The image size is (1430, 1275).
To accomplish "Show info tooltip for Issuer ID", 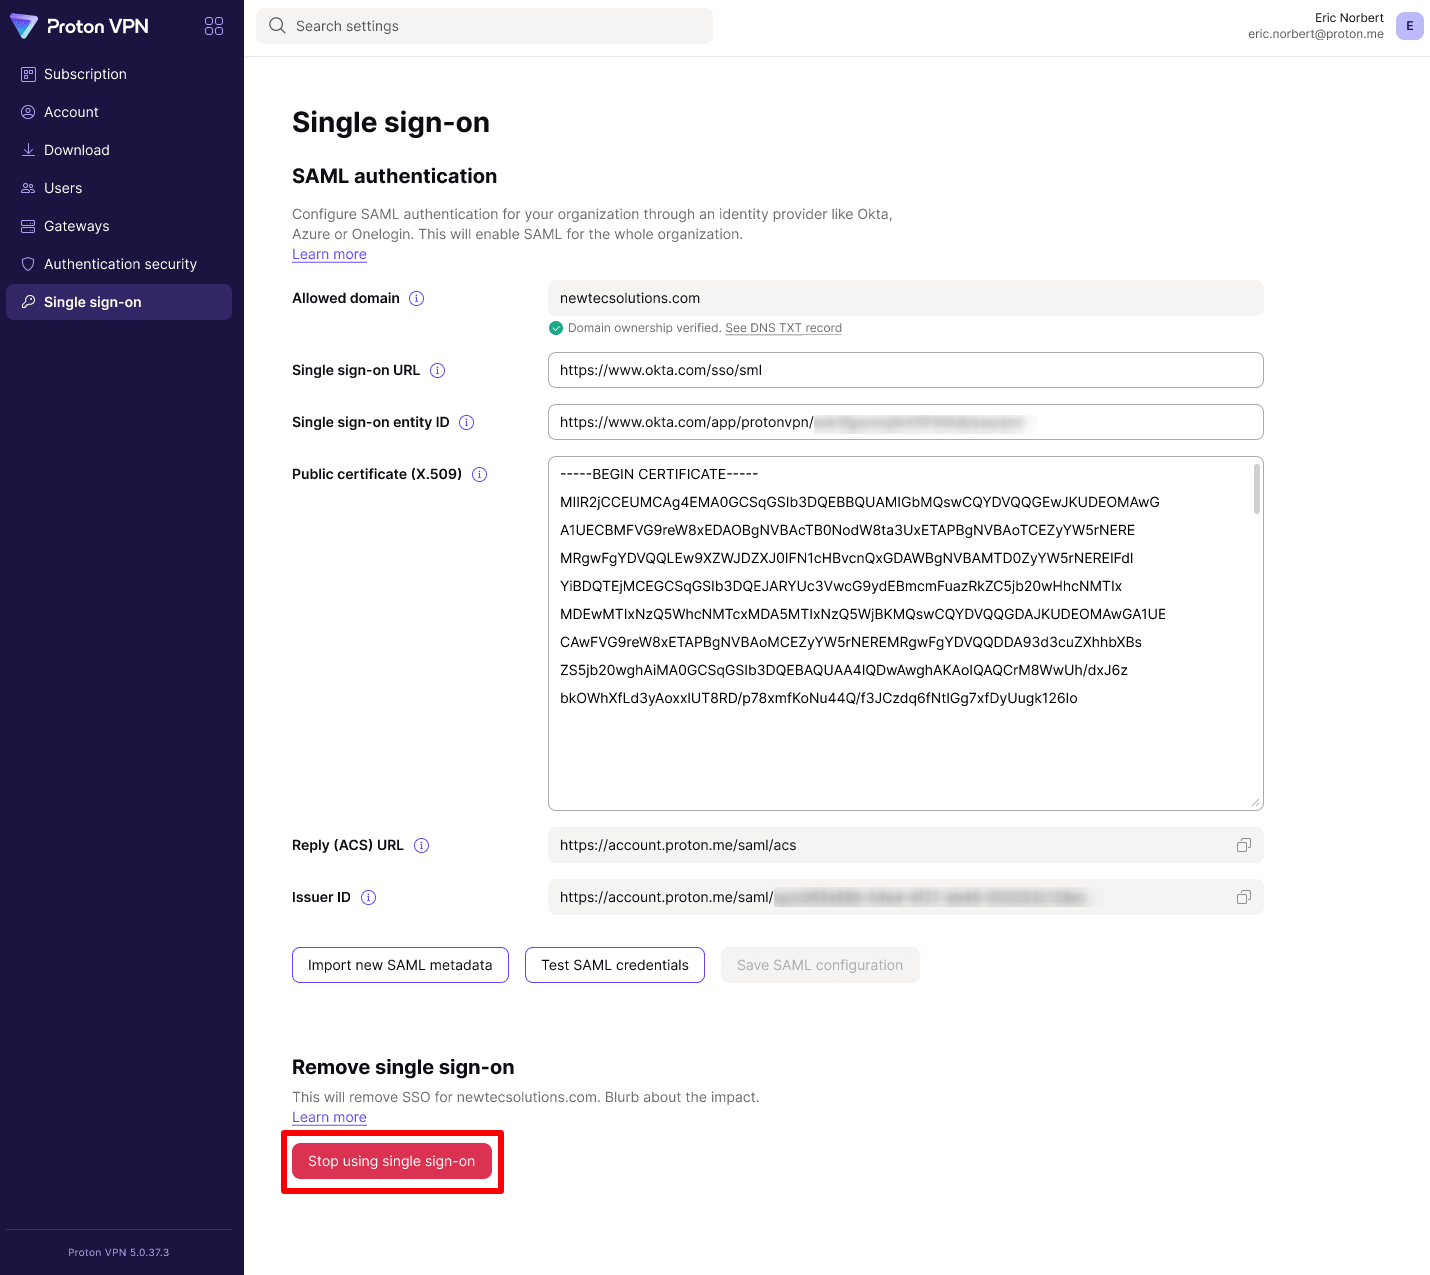I will (368, 897).
